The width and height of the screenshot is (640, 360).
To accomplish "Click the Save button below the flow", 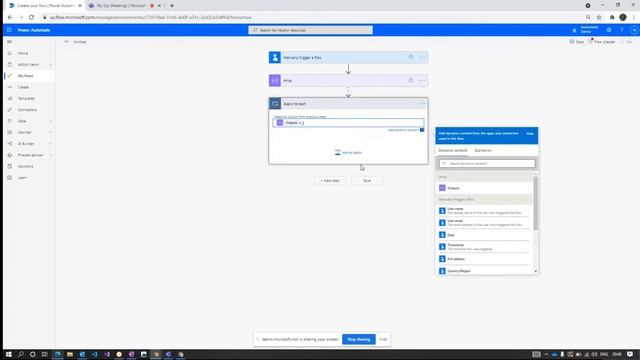I will coord(367,180).
